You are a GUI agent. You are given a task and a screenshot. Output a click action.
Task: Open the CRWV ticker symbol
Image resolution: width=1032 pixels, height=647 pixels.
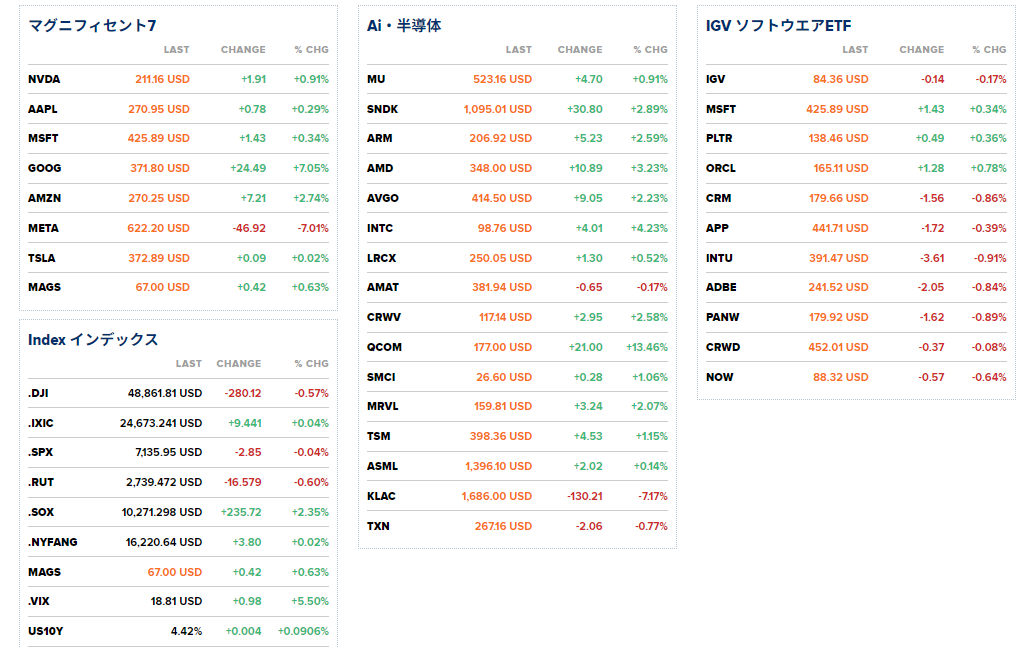[x=384, y=317]
